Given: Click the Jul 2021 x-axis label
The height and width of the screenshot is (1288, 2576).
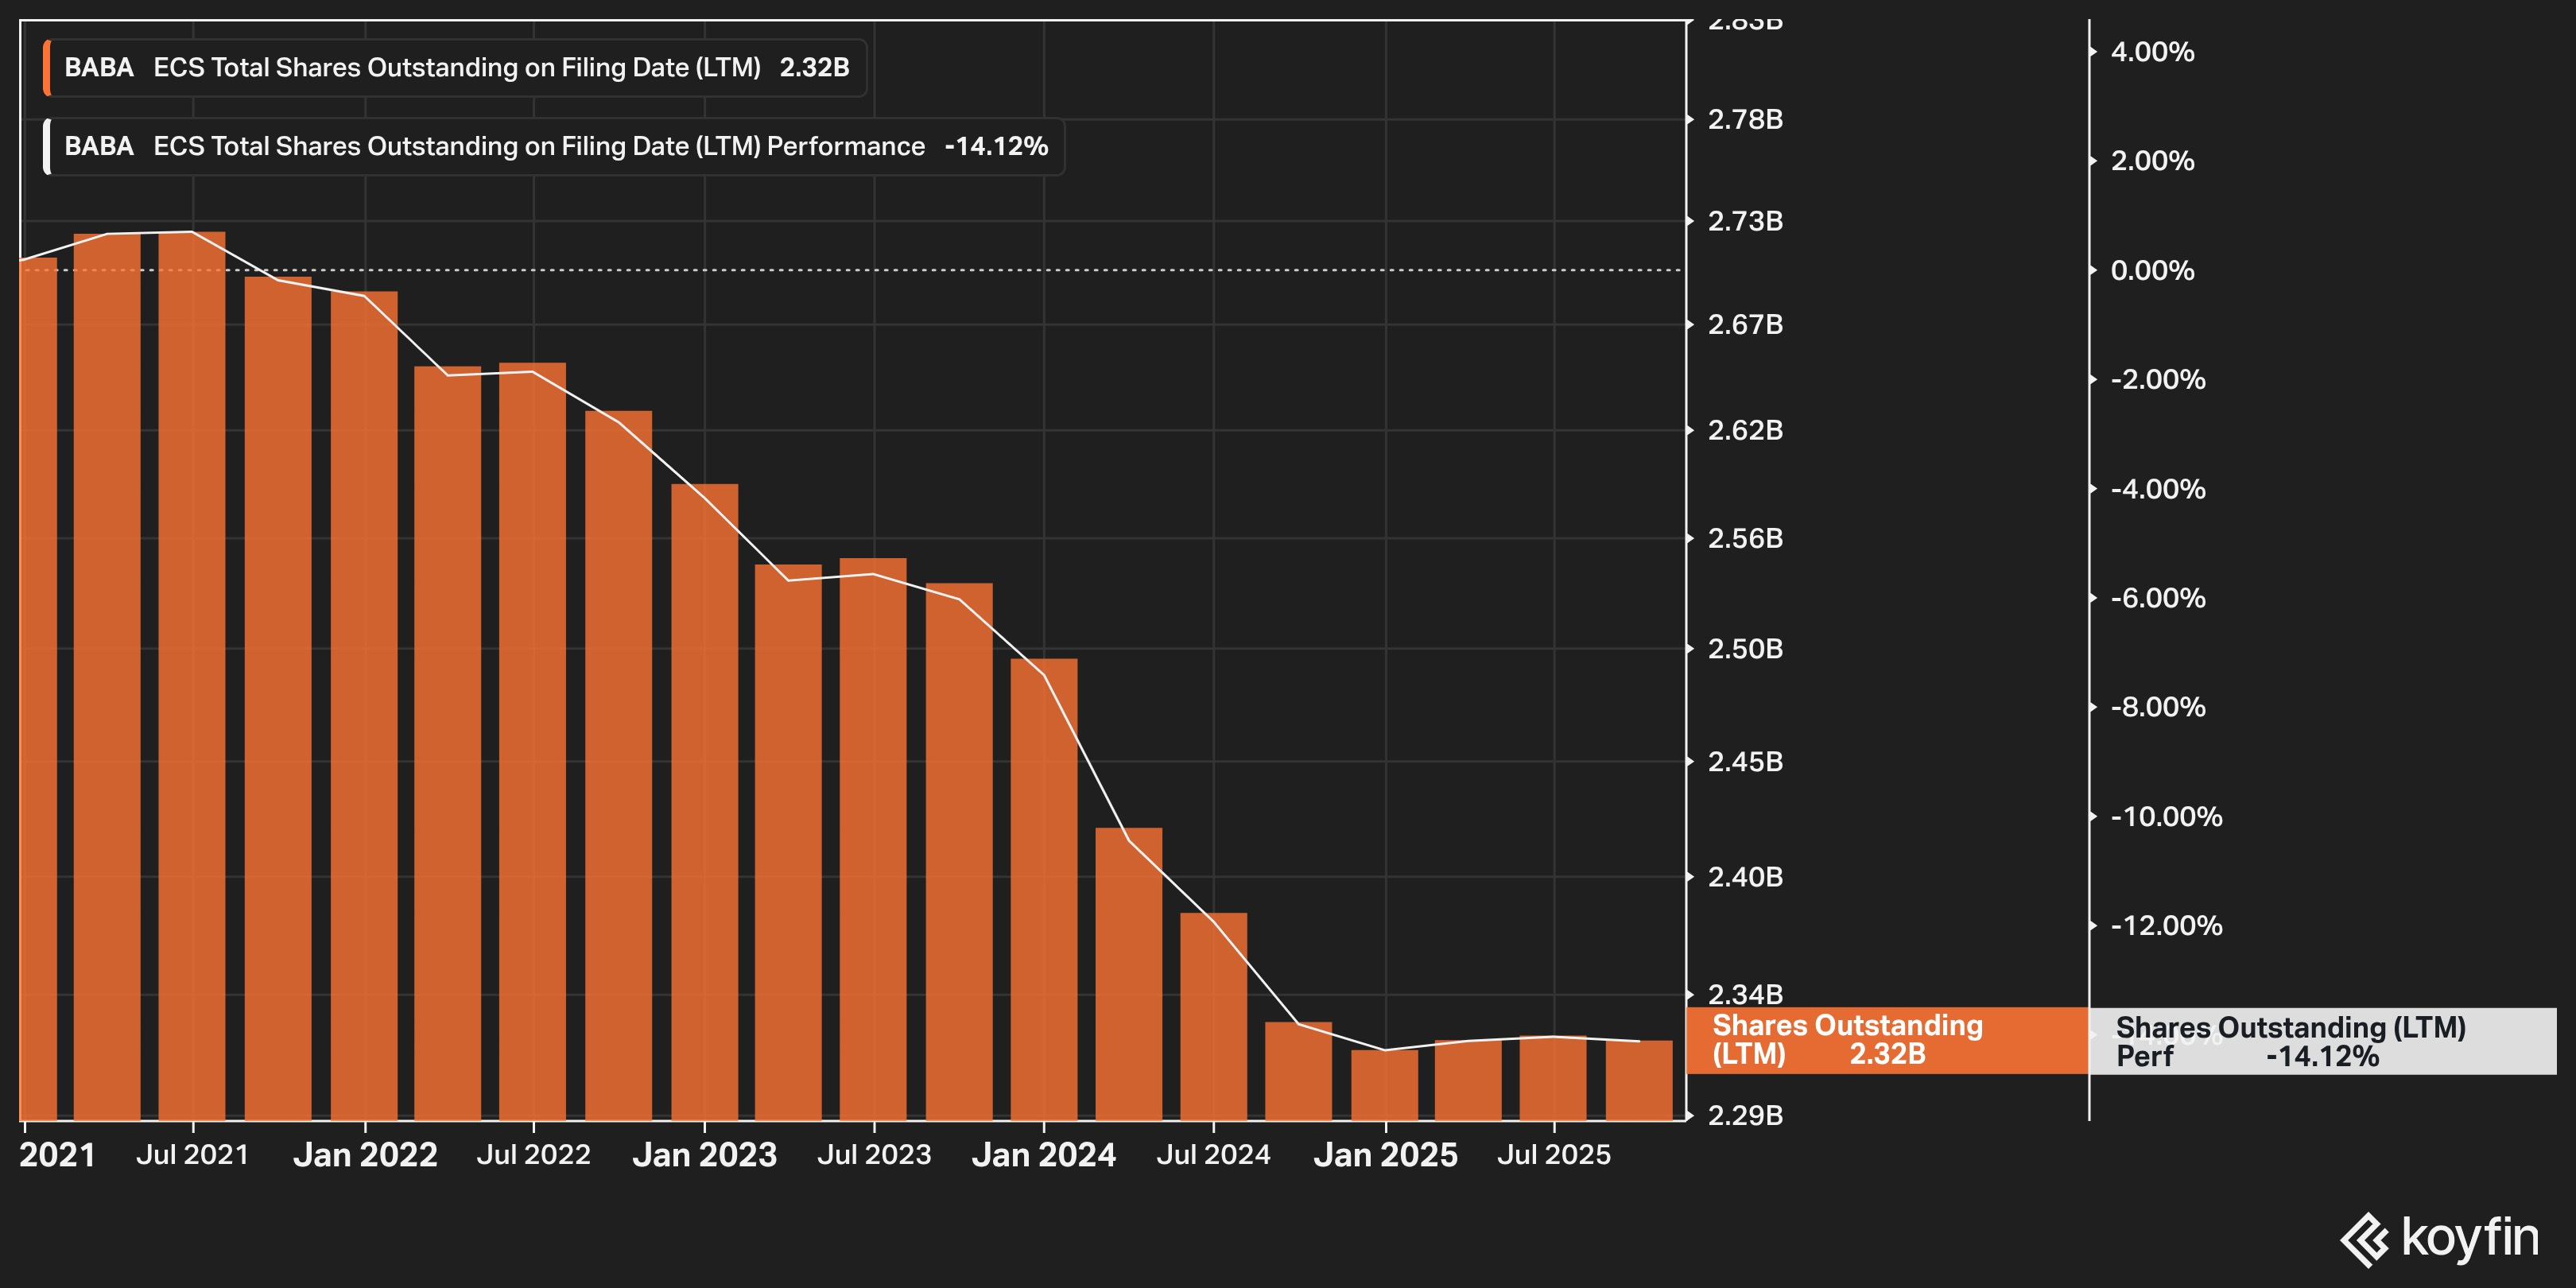Looking at the screenshot, I should click(193, 1155).
